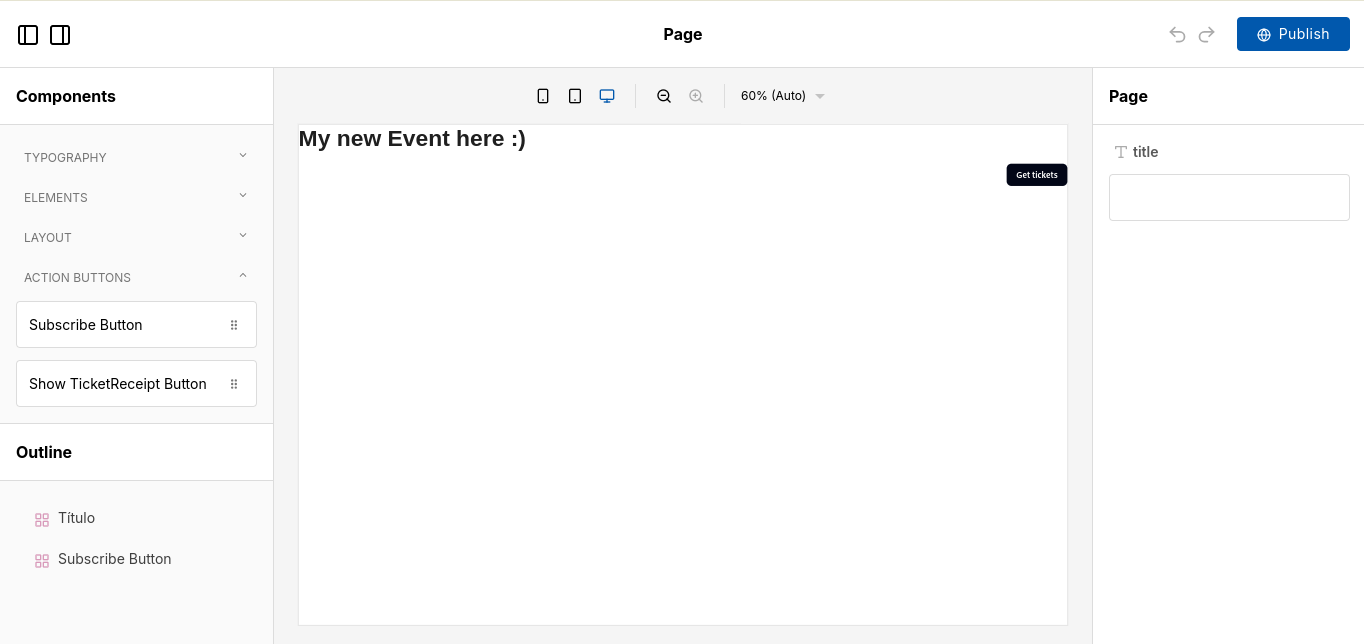Click the redo arrow icon

tap(1207, 35)
